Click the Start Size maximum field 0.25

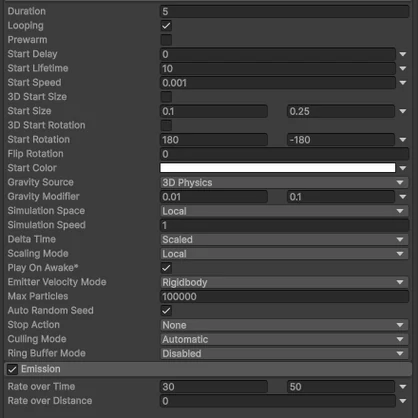click(x=341, y=111)
